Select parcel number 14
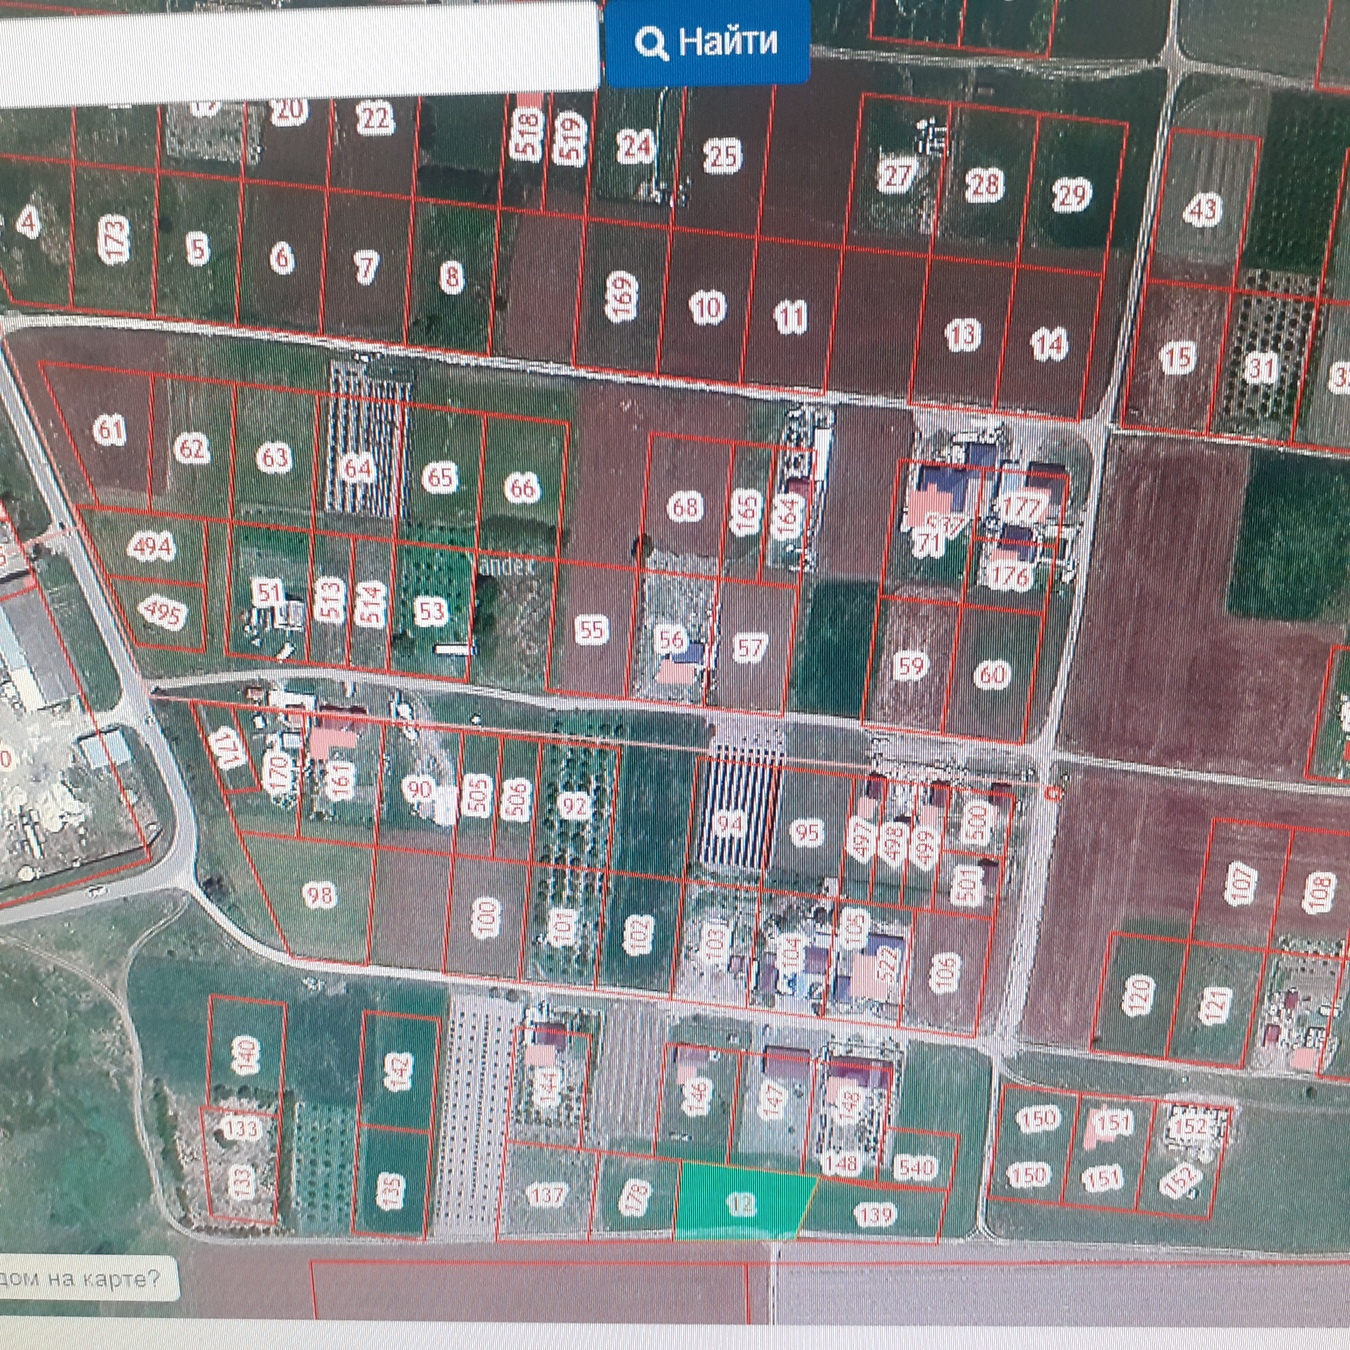Image resolution: width=1350 pixels, height=1350 pixels. tap(1048, 345)
